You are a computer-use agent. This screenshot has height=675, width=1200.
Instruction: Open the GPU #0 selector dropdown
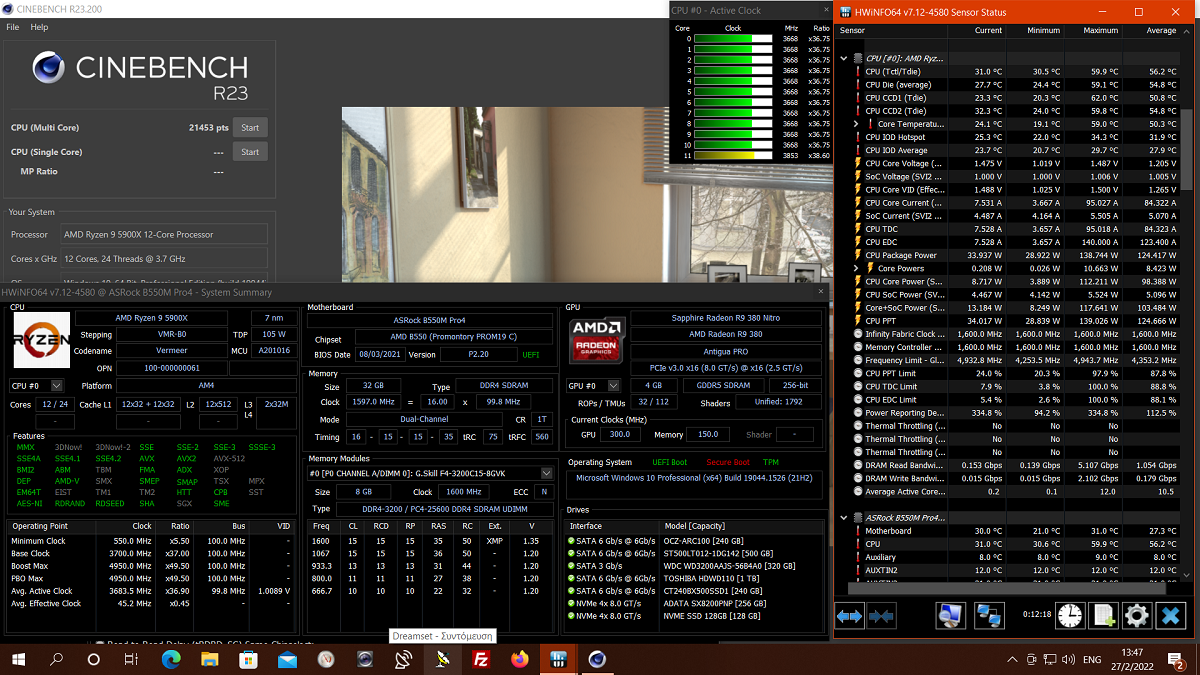[x=595, y=385]
